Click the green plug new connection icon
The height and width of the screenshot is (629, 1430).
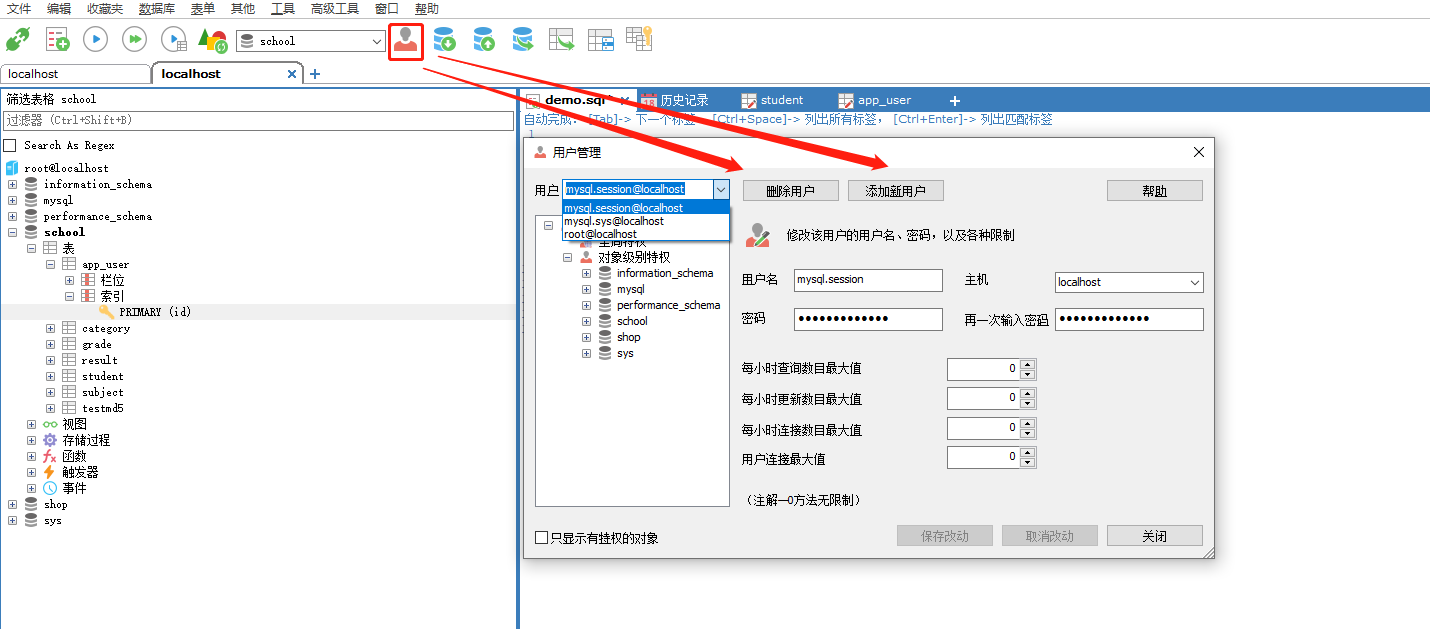pyautogui.click(x=18, y=40)
